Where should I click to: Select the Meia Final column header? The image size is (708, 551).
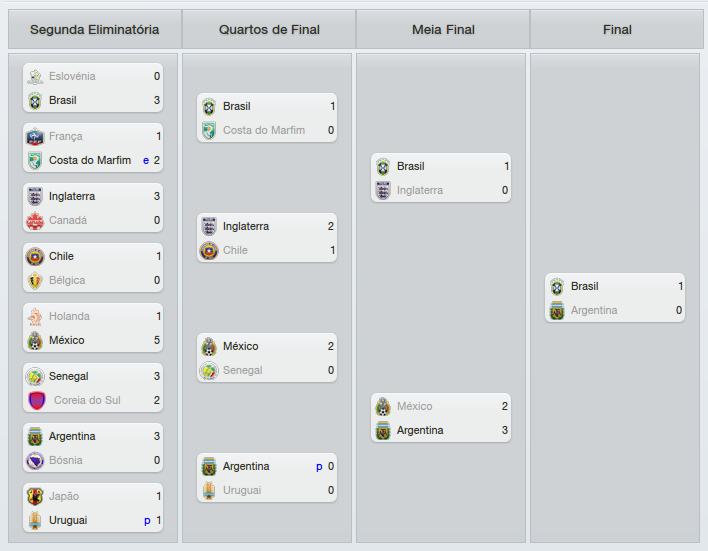coord(443,30)
